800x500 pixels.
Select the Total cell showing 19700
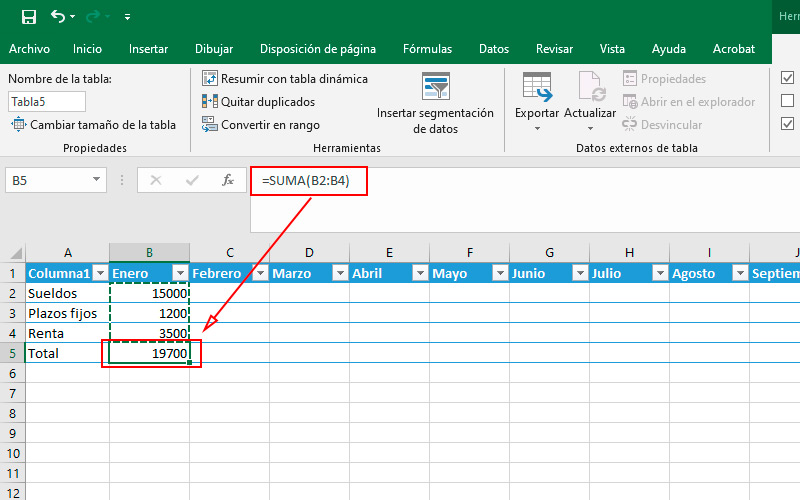coord(150,354)
